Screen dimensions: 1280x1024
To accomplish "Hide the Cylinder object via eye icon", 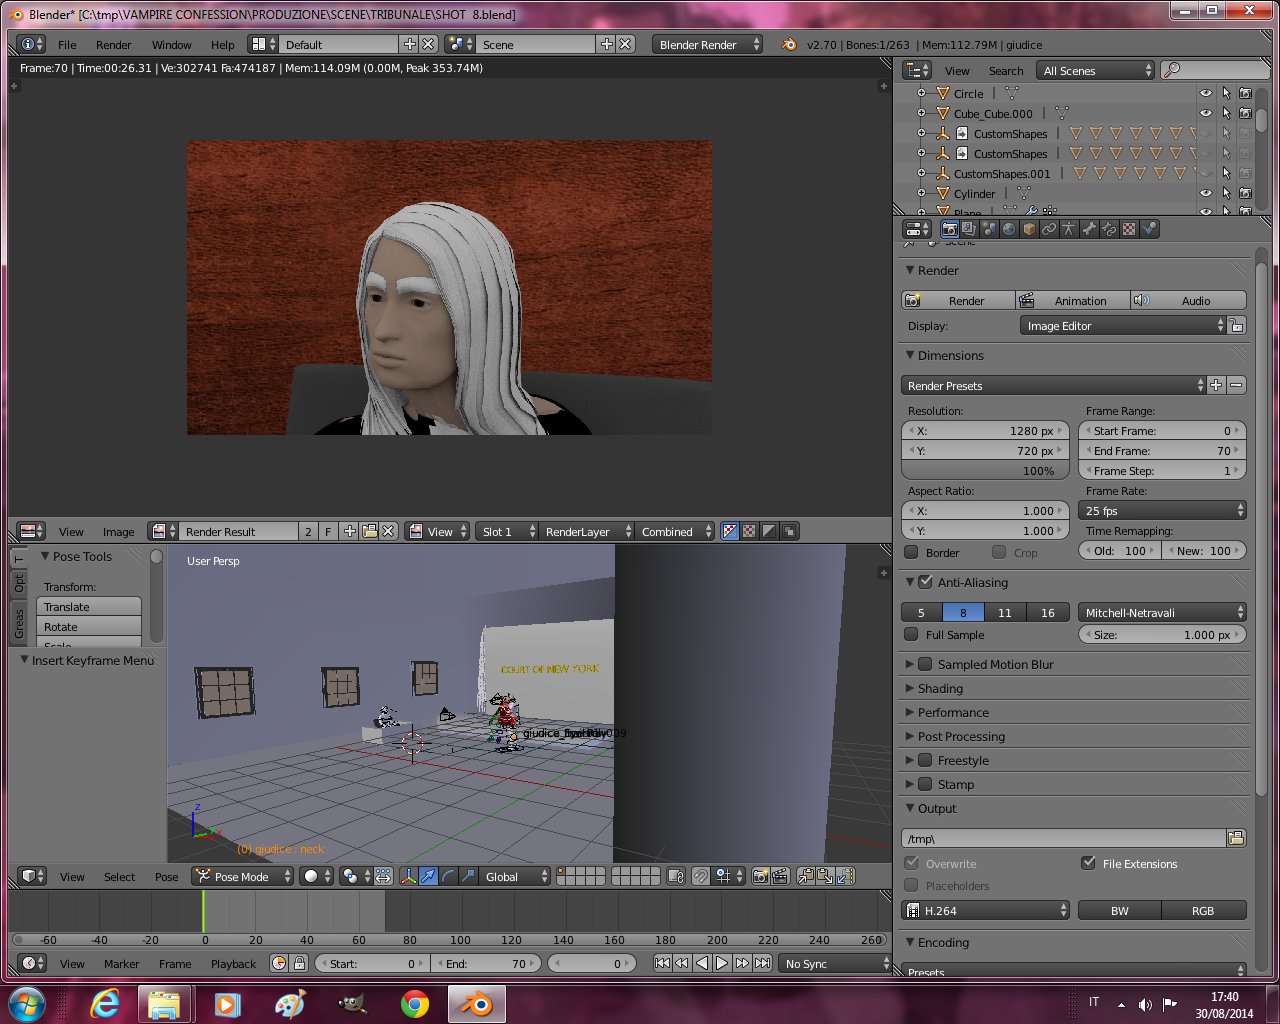I will pos(1205,193).
